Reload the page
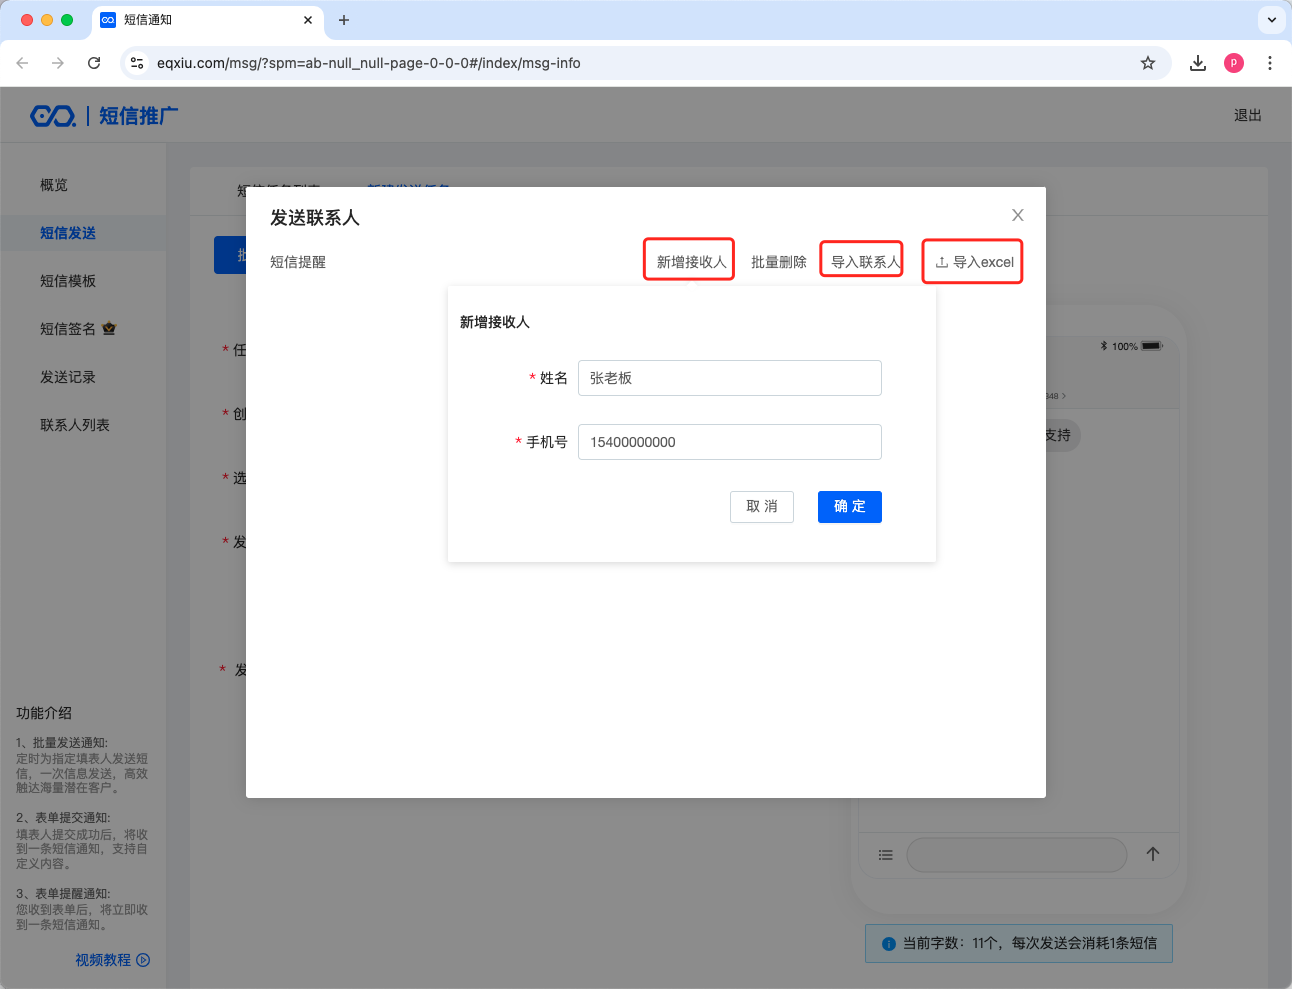1292x989 pixels. click(94, 63)
